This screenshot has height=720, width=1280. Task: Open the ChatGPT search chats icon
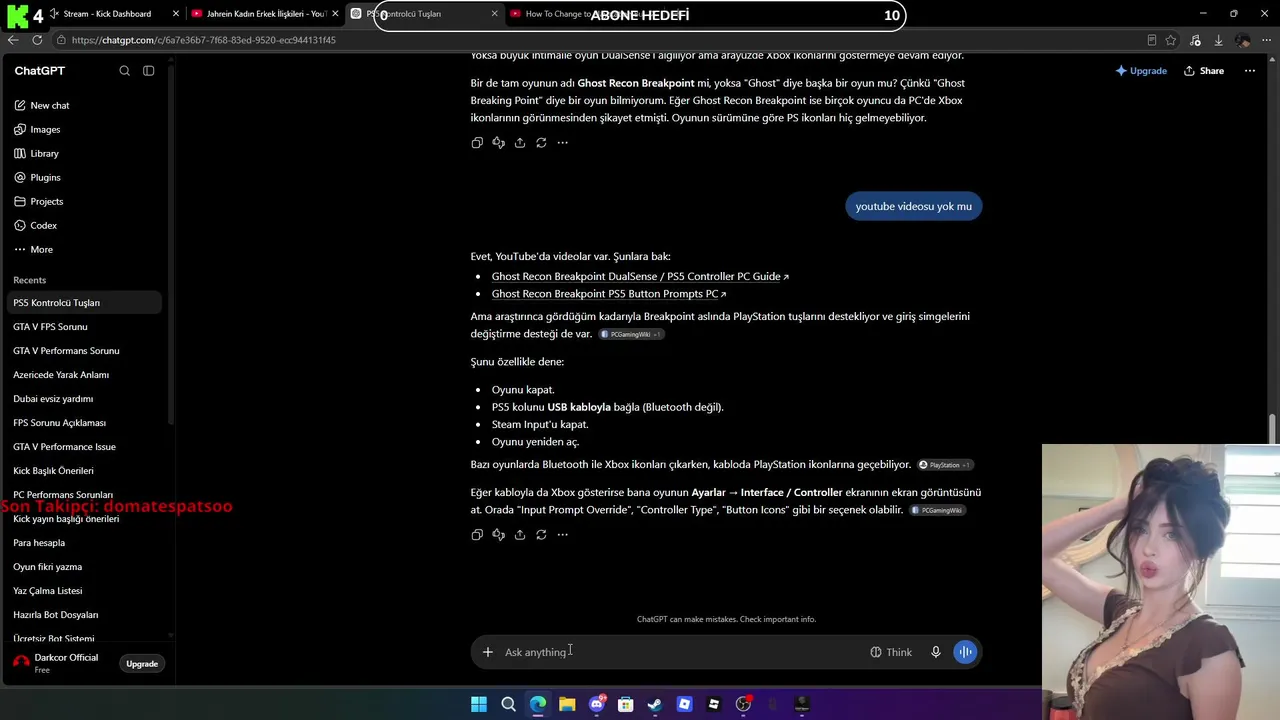tap(124, 71)
